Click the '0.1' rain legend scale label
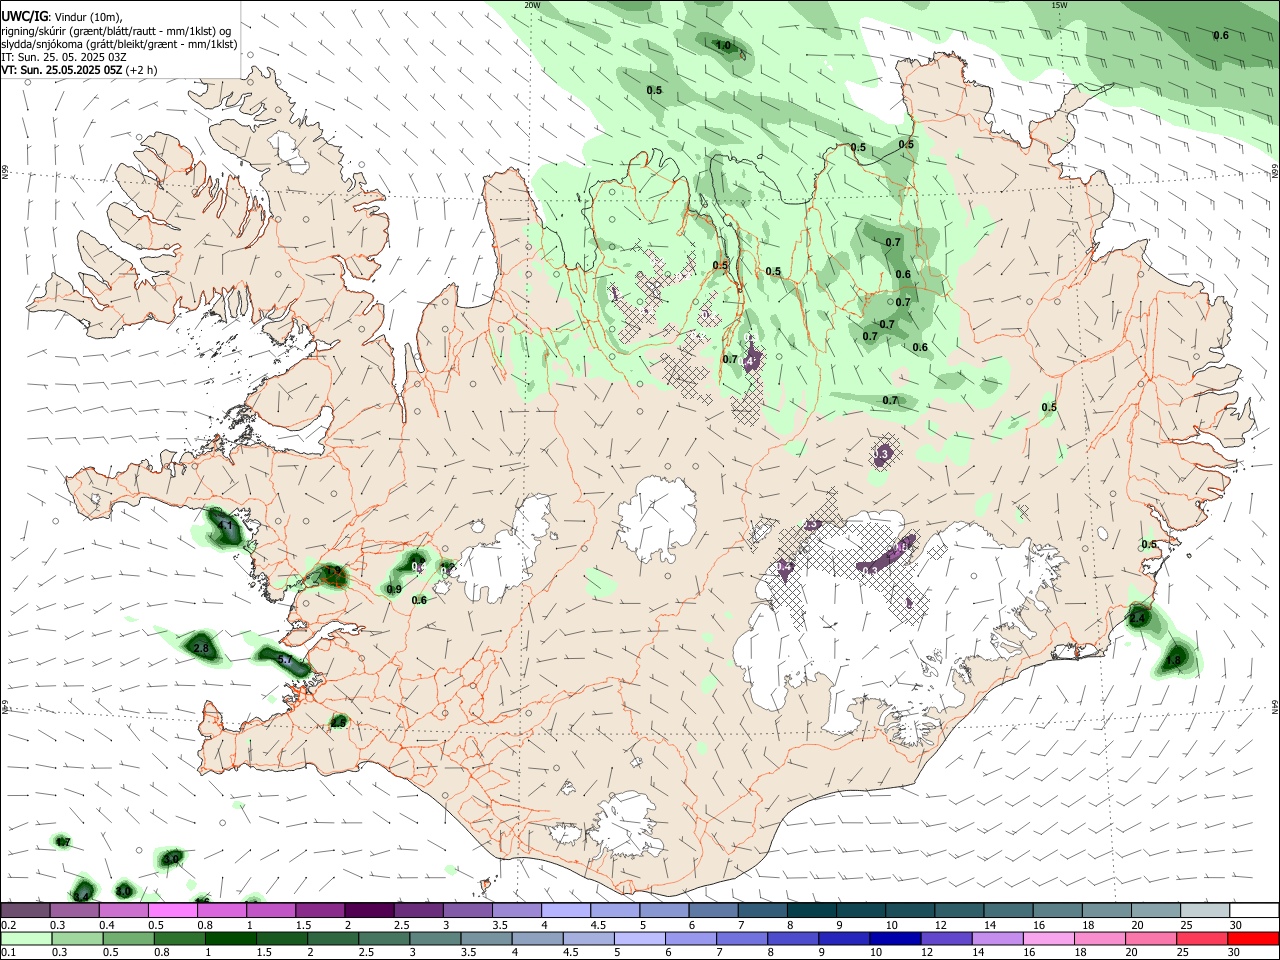 pyautogui.click(x=8, y=953)
